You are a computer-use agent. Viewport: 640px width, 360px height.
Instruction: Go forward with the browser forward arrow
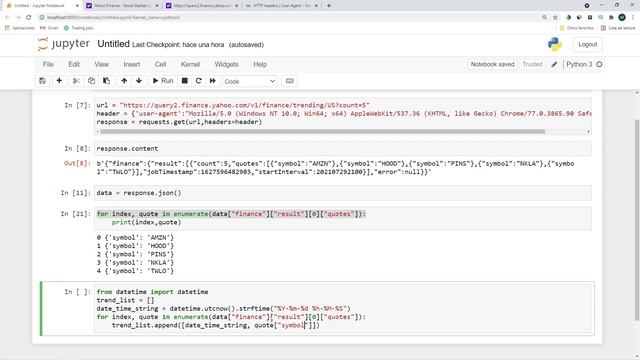click(x=18, y=17)
